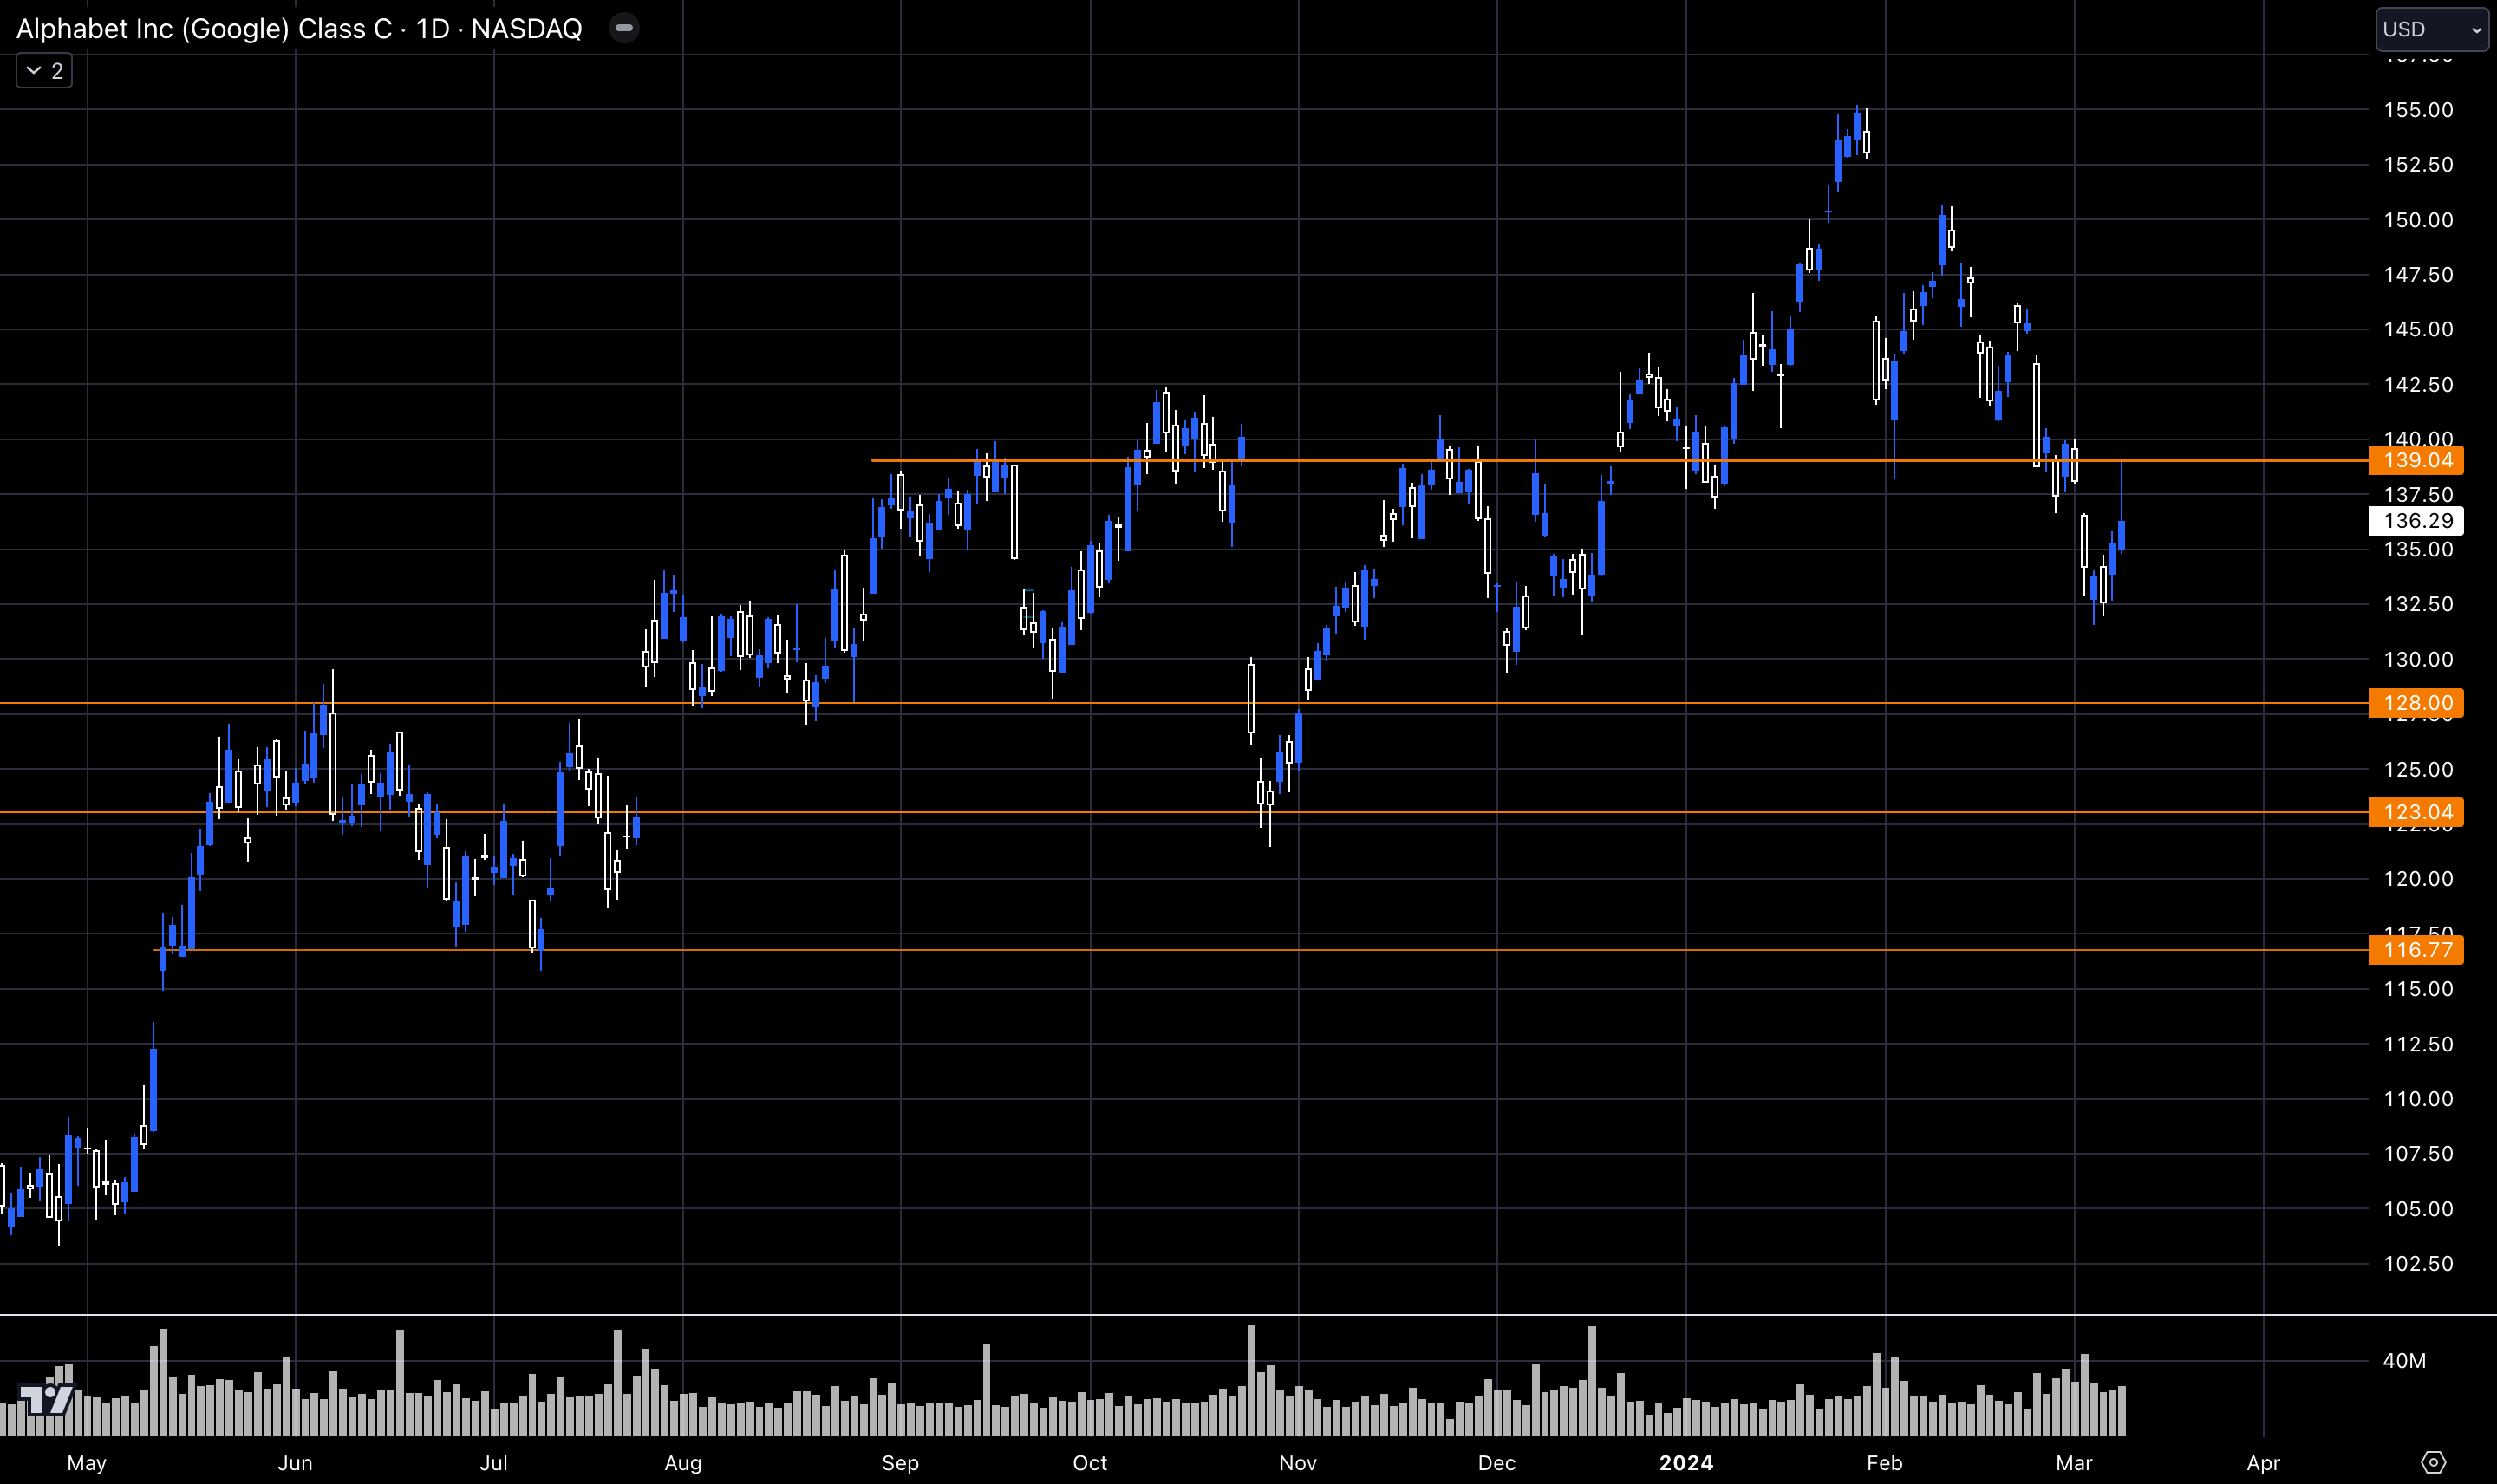Click the Mar label on time axis
This screenshot has width=2497, height=1484.
click(x=2074, y=1463)
